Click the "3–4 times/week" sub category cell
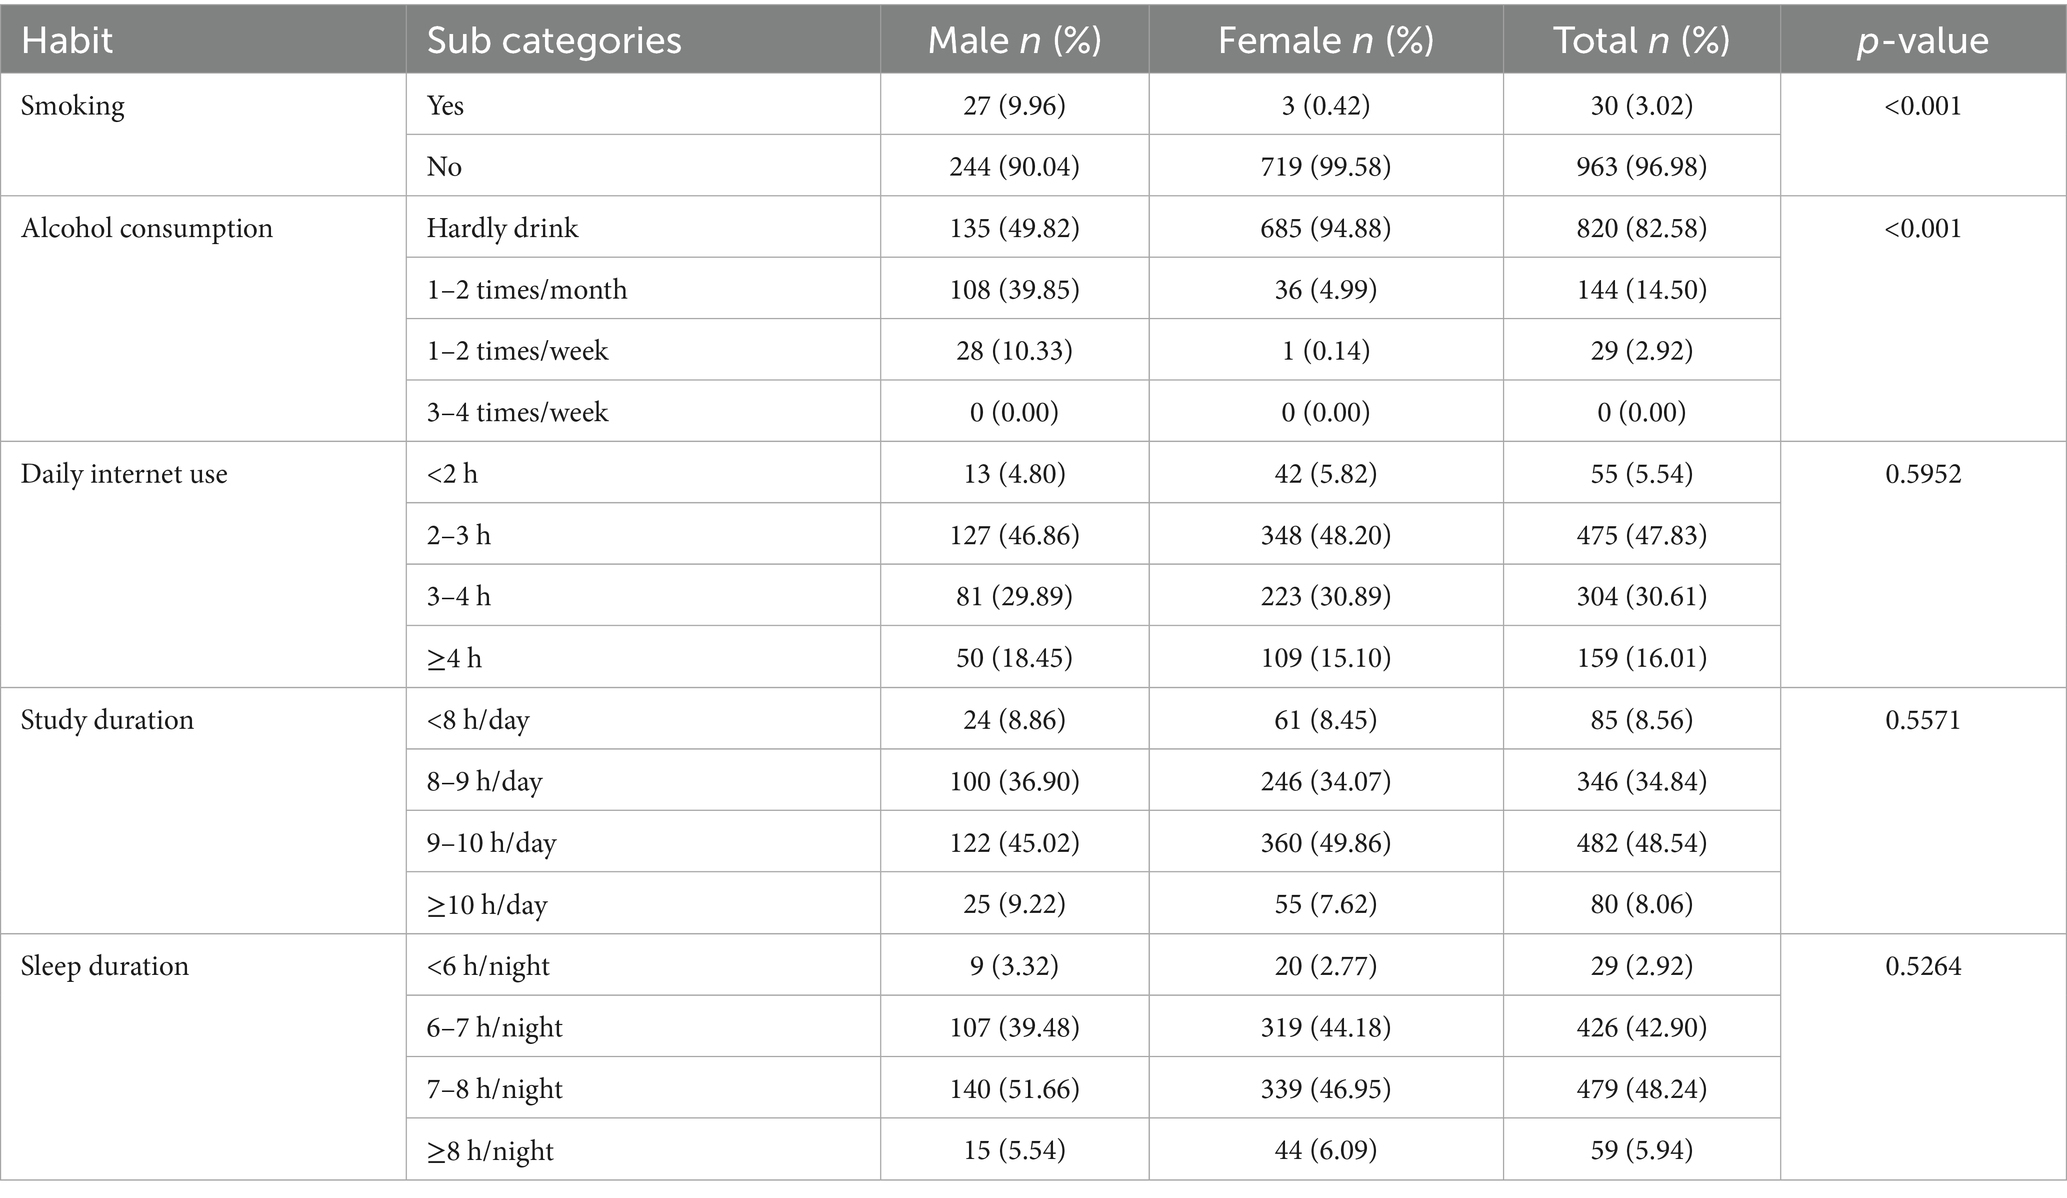This screenshot has width=2067, height=1198. (517, 412)
